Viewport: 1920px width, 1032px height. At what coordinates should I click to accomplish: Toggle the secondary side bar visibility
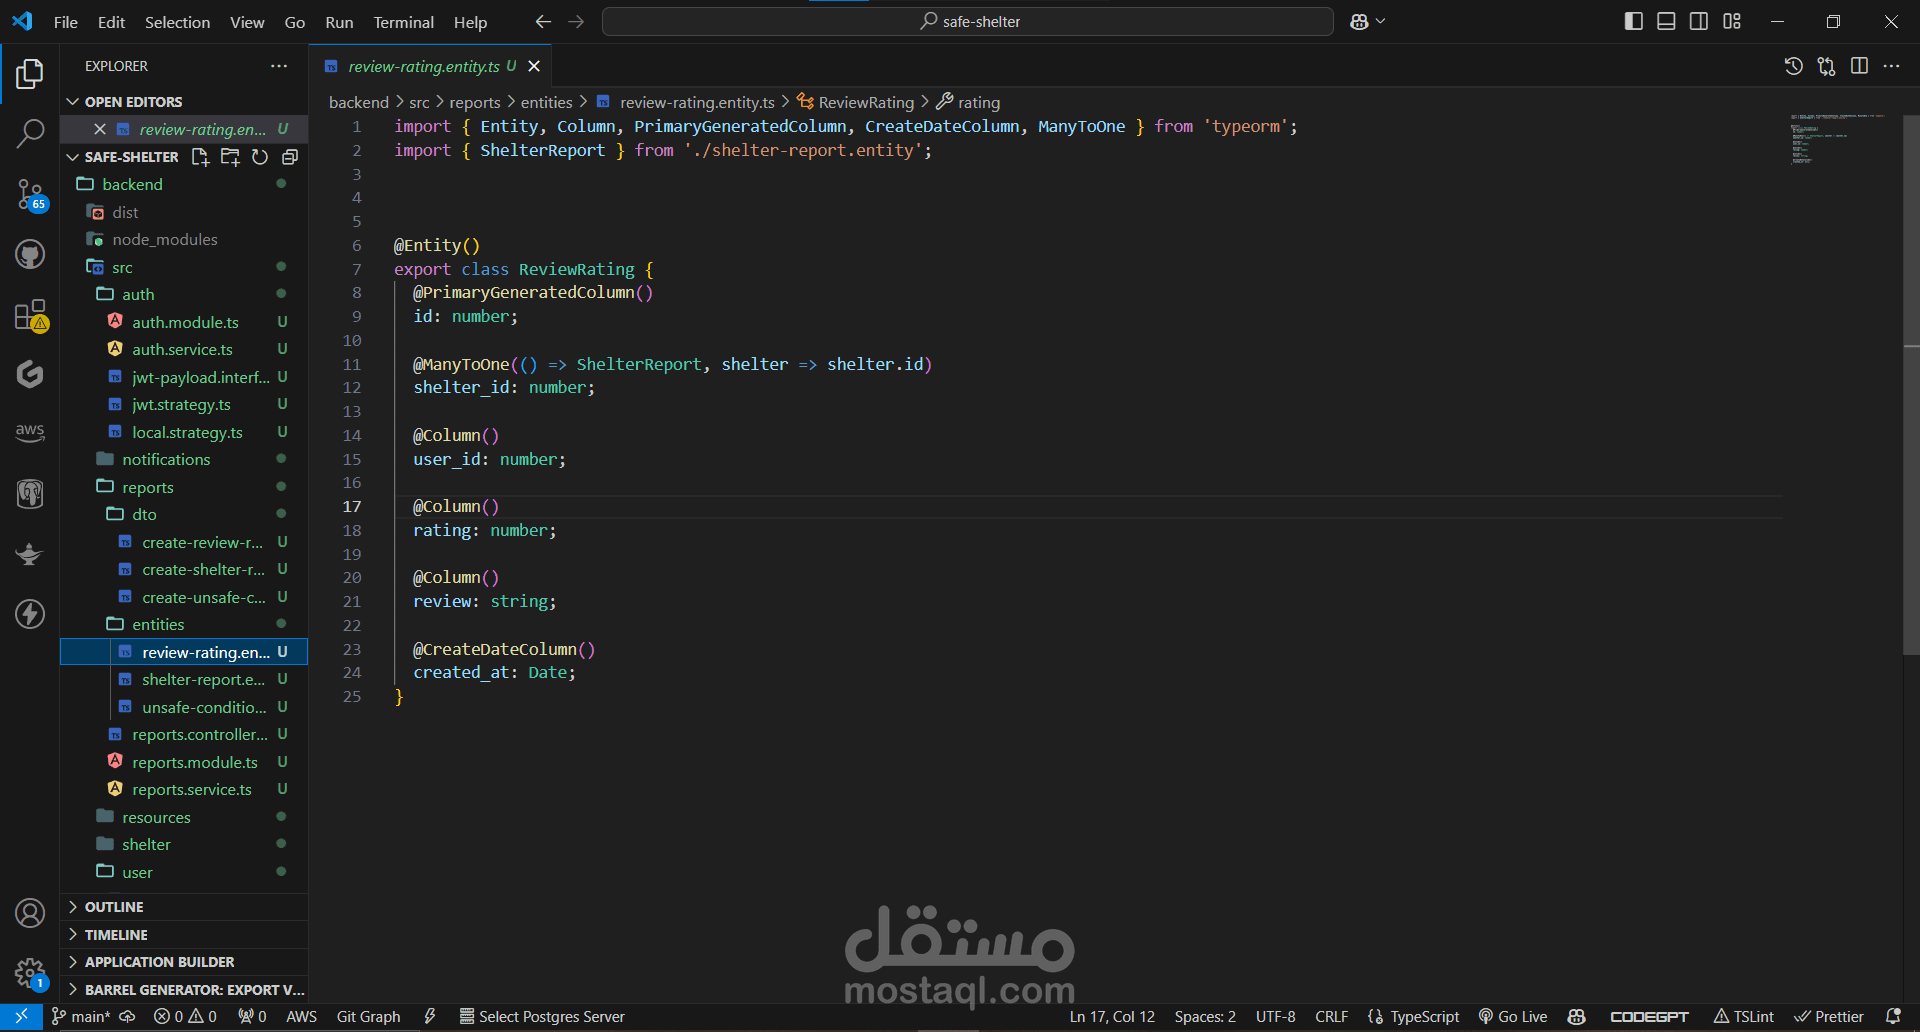[1699, 22]
